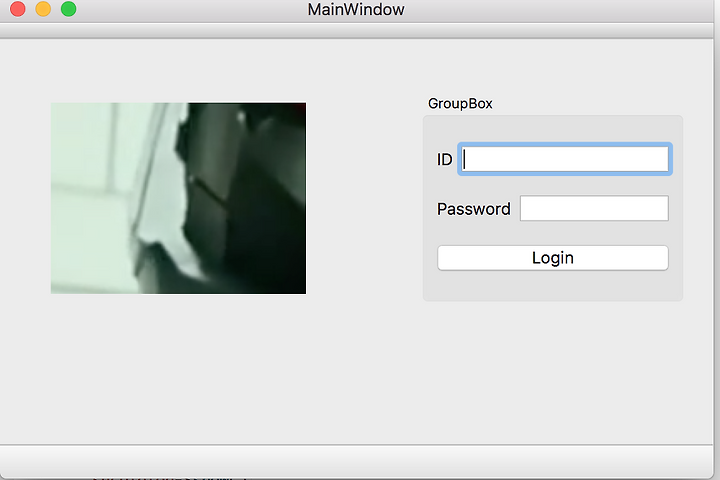This screenshot has height=480, width=720.
Task: Close the MainWindow with red button
Action: [x=17, y=9]
